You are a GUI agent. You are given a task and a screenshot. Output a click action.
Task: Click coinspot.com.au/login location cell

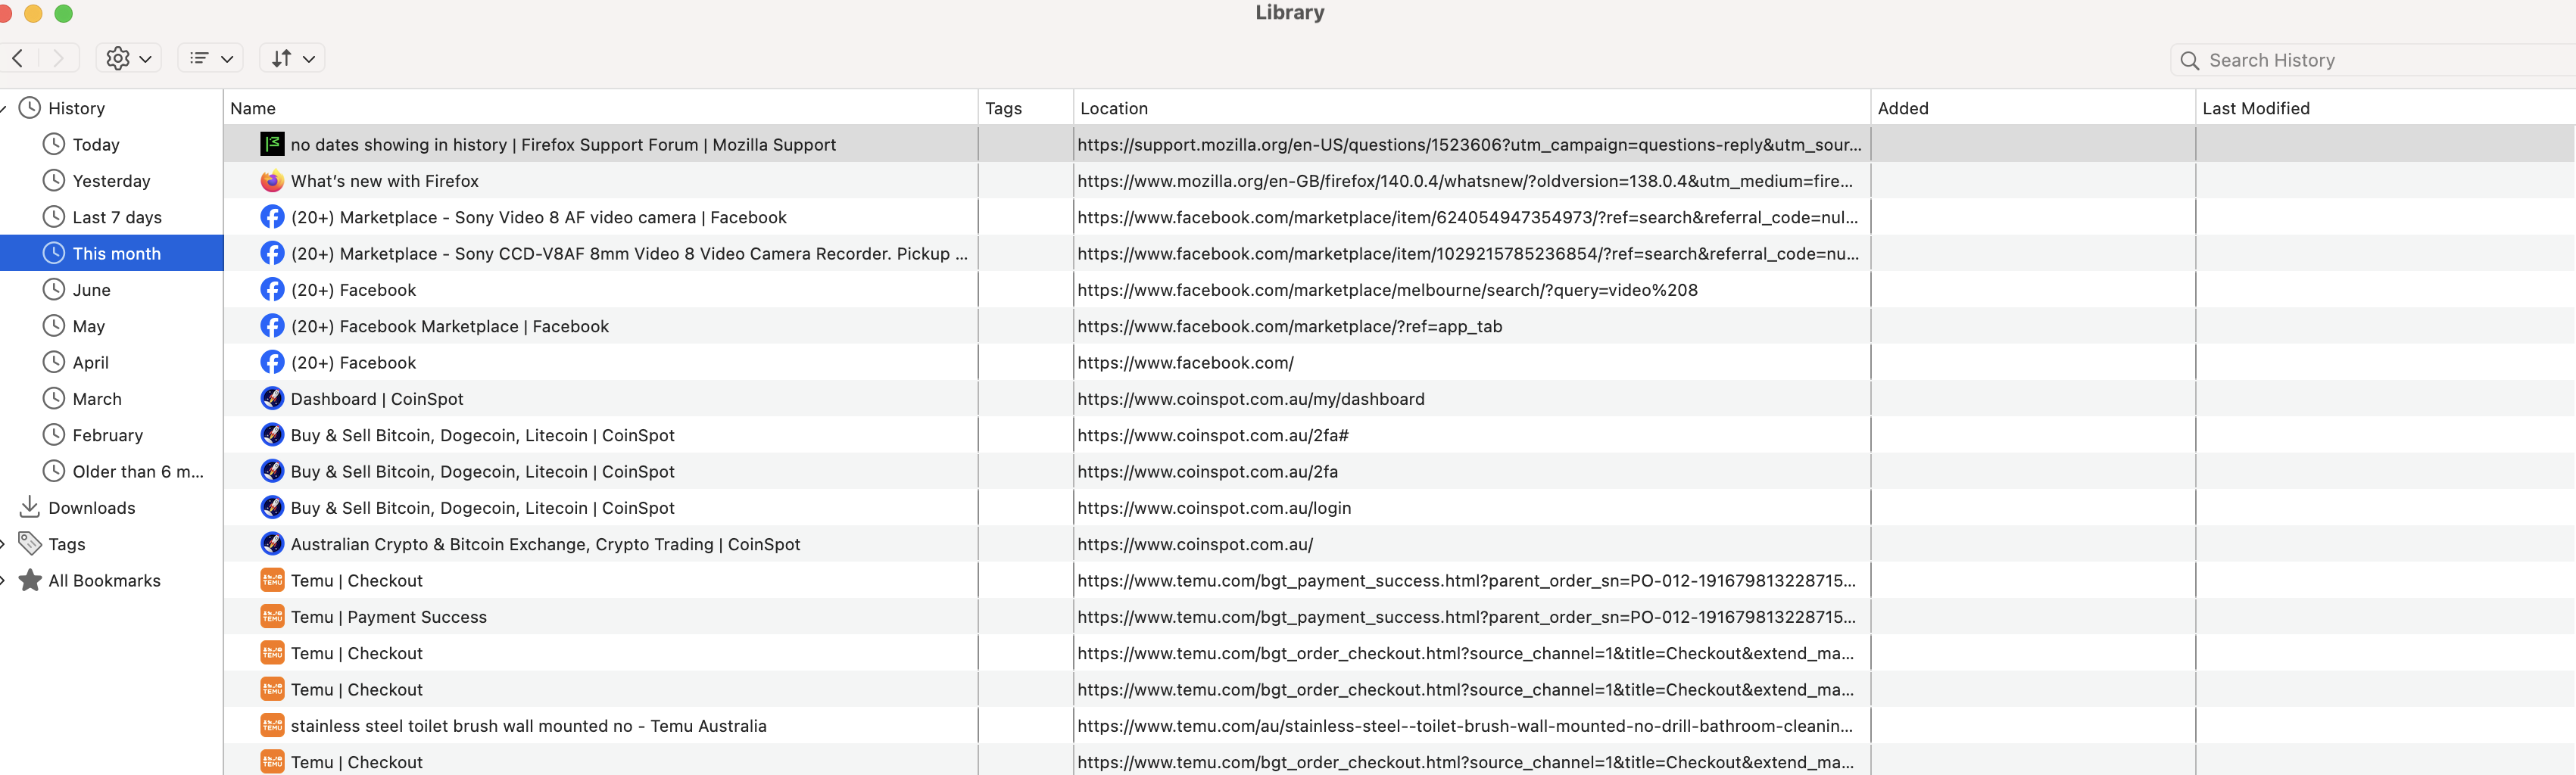pos(1471,508)
